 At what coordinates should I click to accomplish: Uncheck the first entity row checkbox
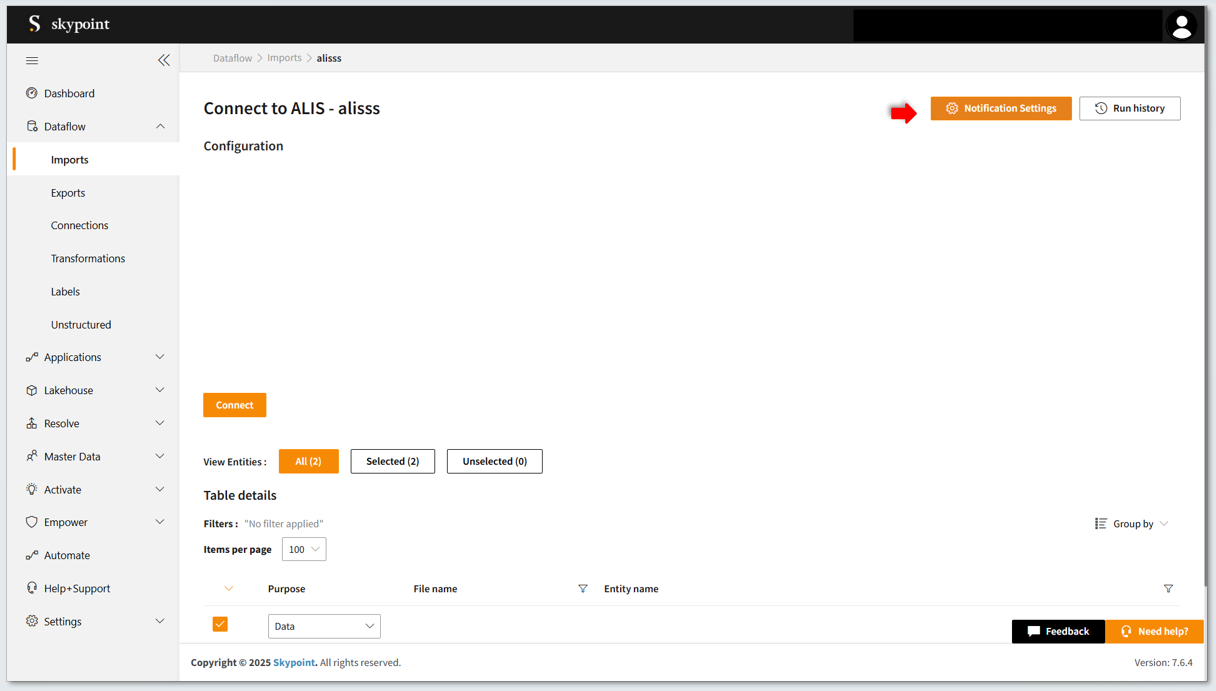coord(220,625)
